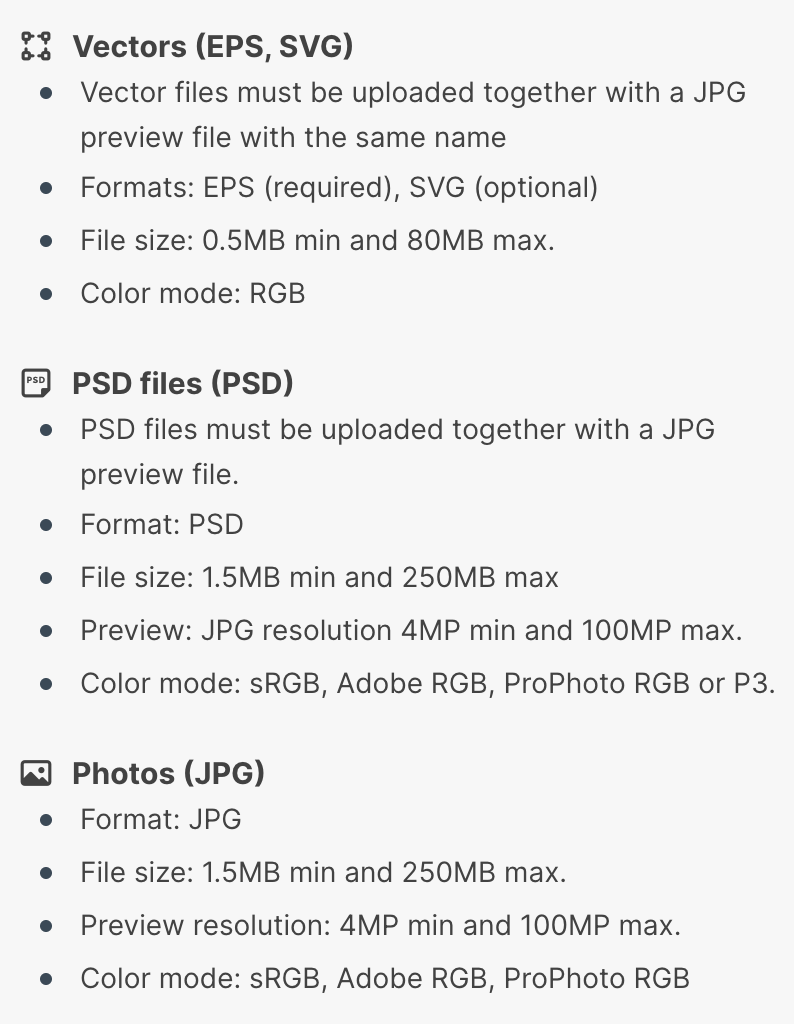Select the "Vectors (EPS, SVG)" heading

click(x=212, y=46)
